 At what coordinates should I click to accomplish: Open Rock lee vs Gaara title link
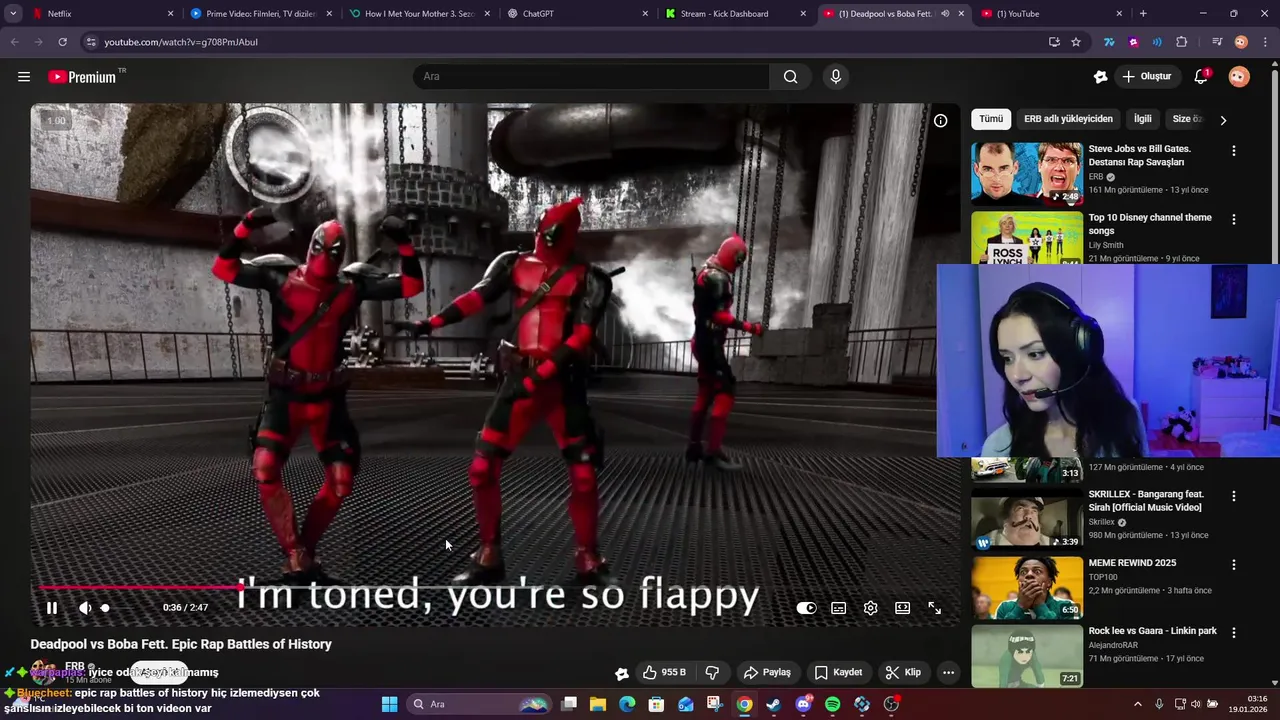1152,631
